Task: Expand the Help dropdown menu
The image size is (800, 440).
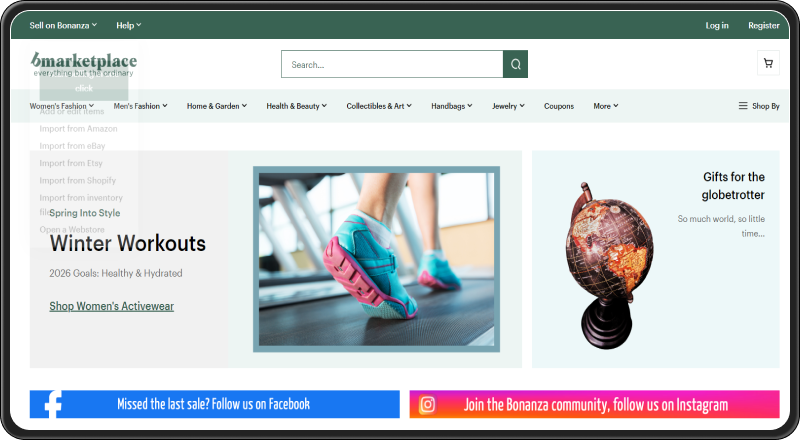Action: [x=129, y=25]
